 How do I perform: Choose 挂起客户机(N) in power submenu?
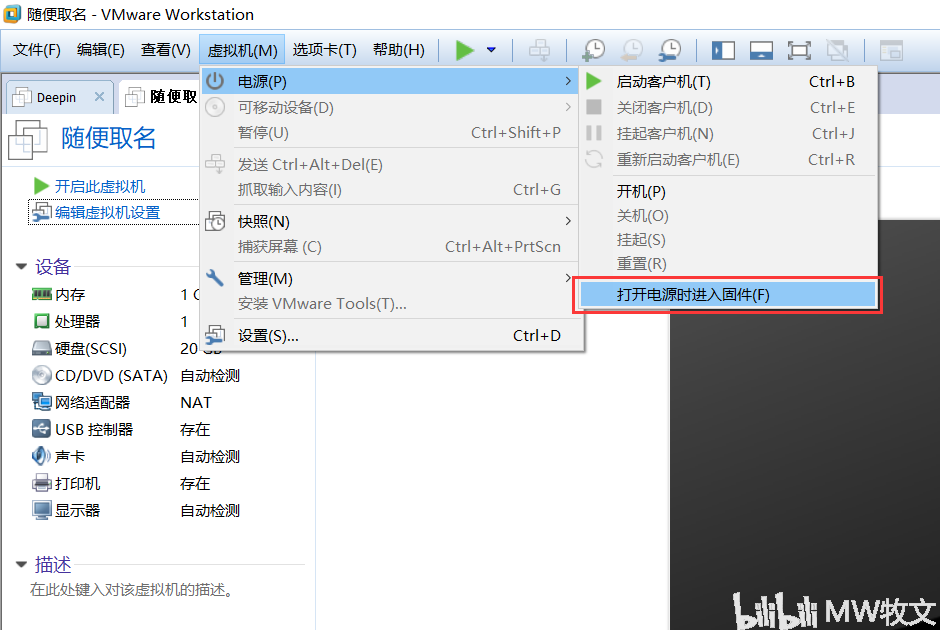(728, 133)
